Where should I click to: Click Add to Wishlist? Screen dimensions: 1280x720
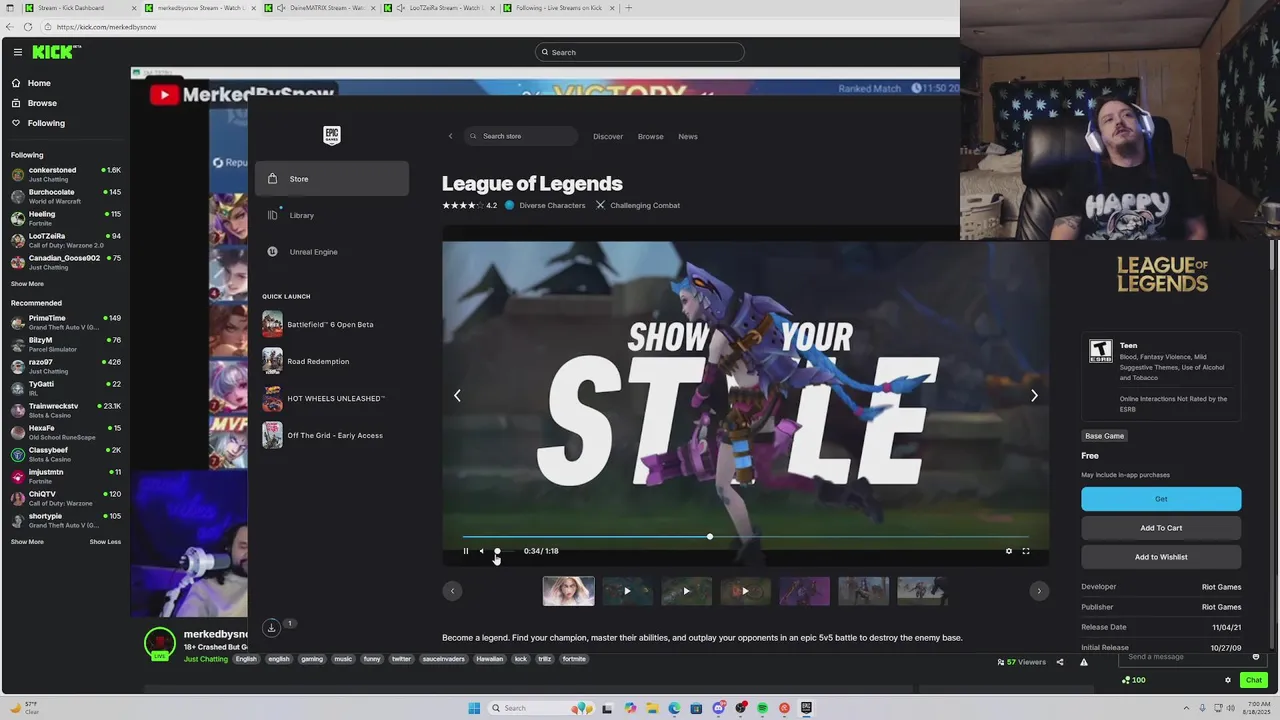1161,557
